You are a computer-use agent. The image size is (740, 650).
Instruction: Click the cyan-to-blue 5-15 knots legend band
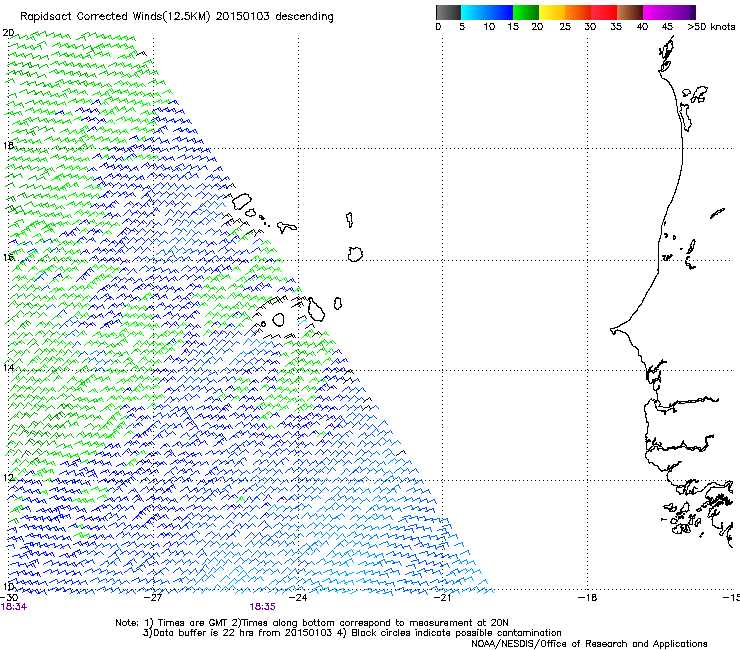point(487,12)
